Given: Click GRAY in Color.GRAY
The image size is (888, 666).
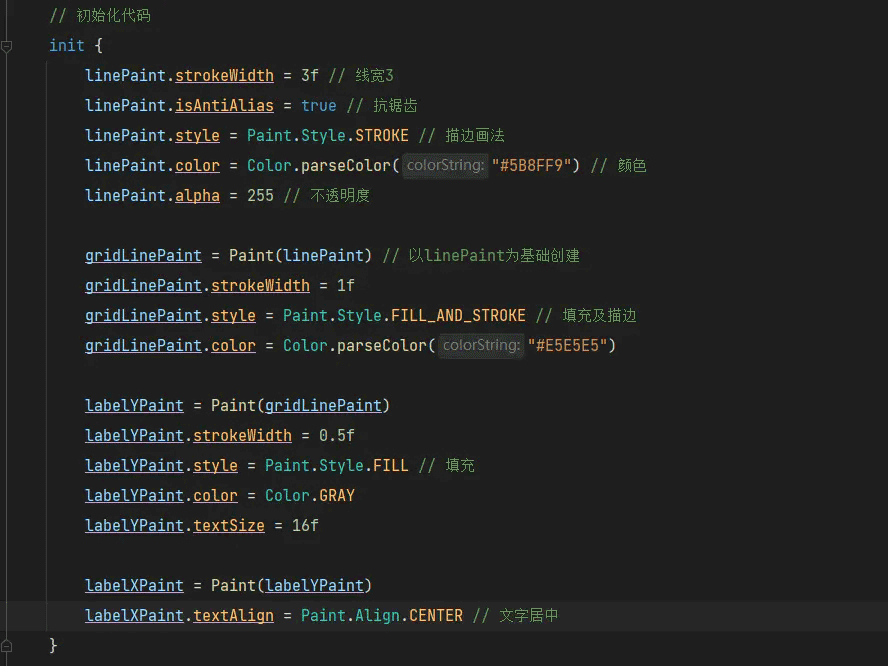Looking at the screenshot, I should (337, 496).
